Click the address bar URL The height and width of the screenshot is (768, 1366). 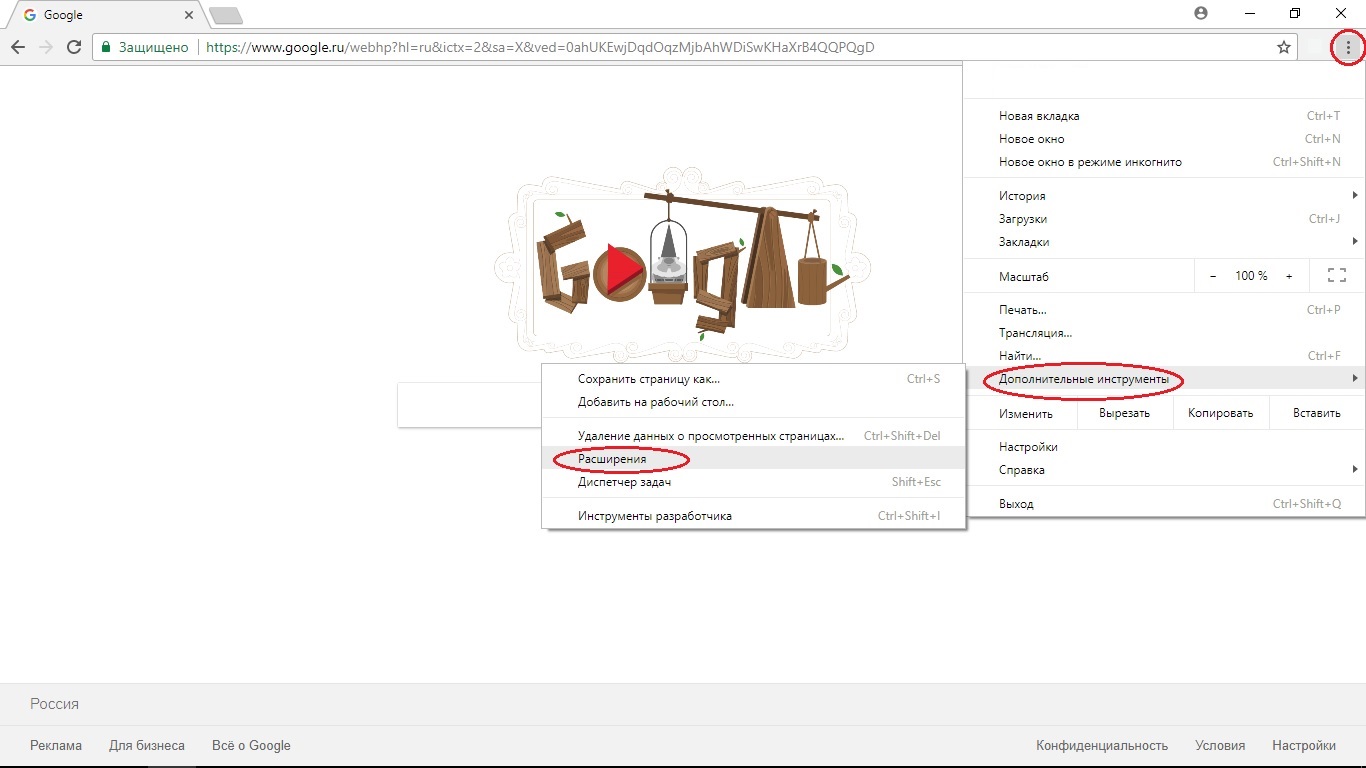click(x=540, y=47)
